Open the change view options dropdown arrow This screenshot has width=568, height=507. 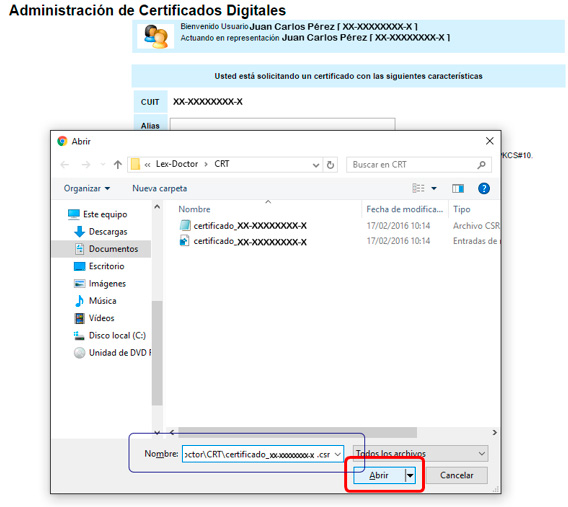tap(434, 188)
